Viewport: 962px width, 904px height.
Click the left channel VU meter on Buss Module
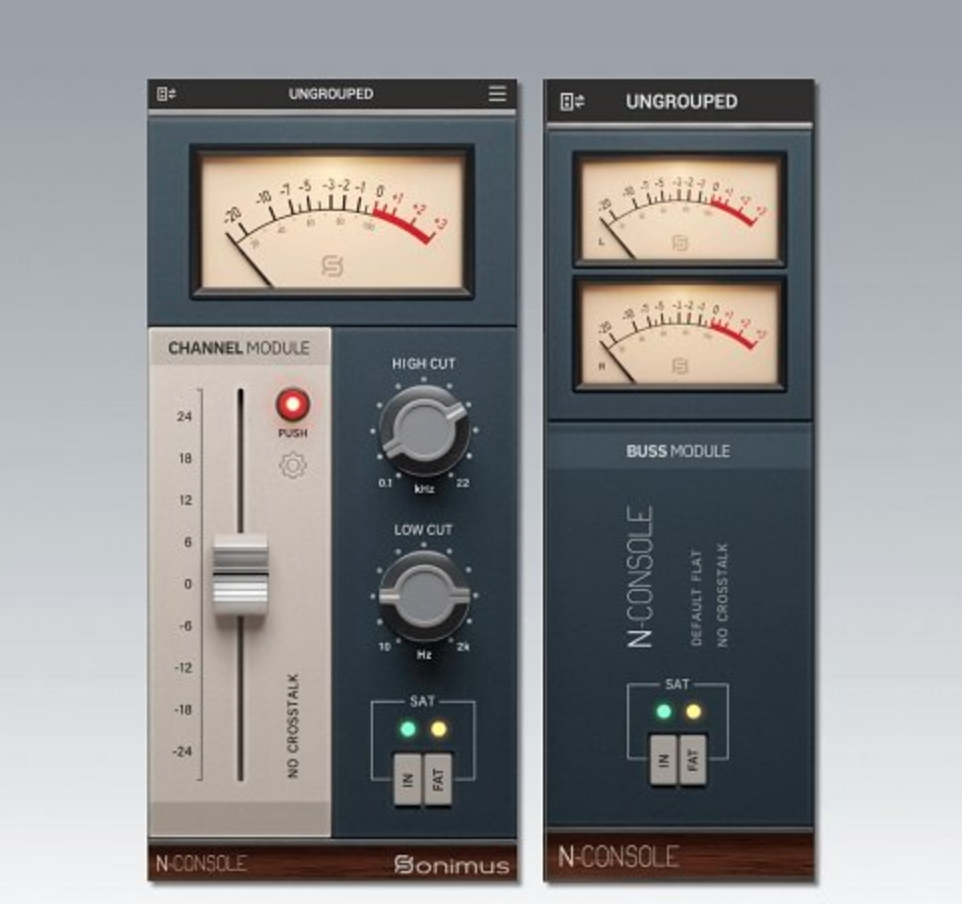point(680,209)
